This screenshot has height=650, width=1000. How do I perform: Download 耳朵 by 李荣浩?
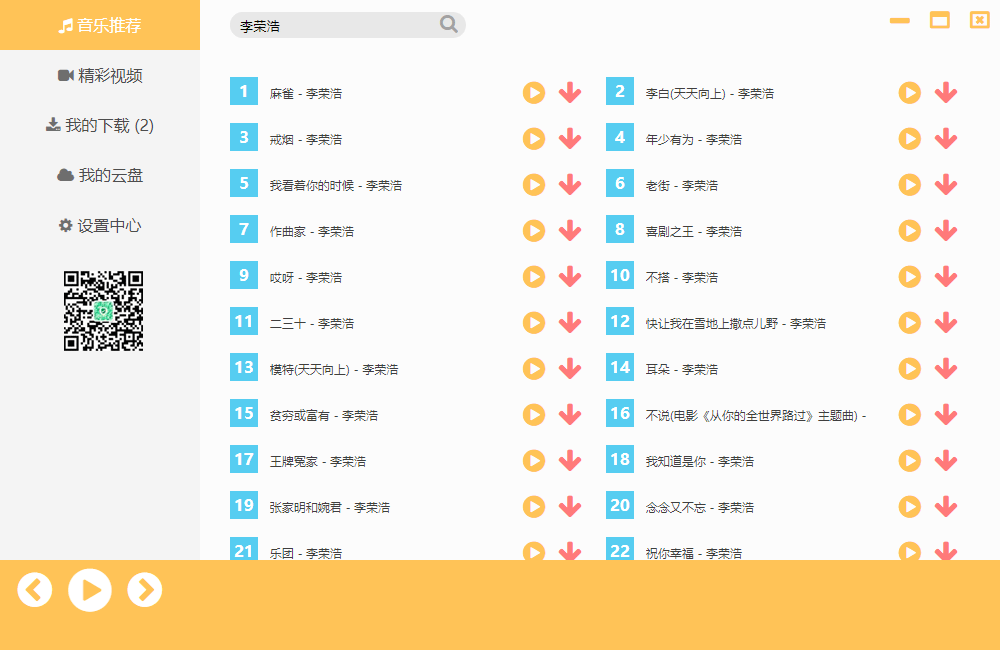[945, 368]
